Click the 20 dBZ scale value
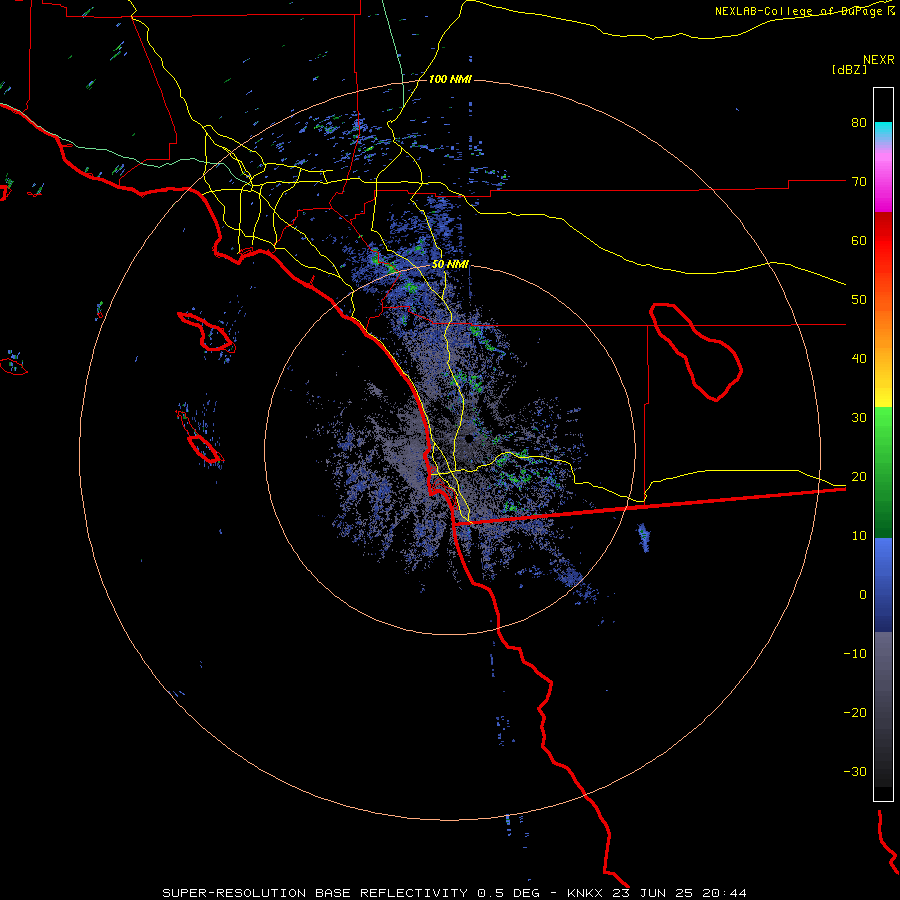 [859, 477]
